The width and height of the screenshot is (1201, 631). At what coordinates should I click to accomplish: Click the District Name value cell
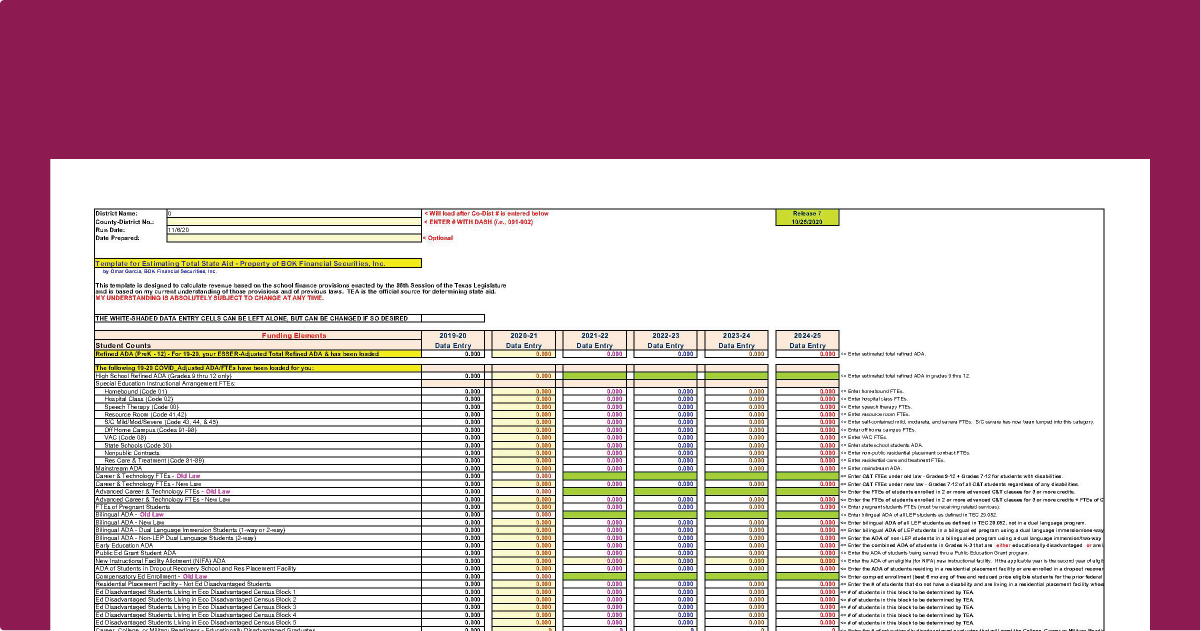294,213
